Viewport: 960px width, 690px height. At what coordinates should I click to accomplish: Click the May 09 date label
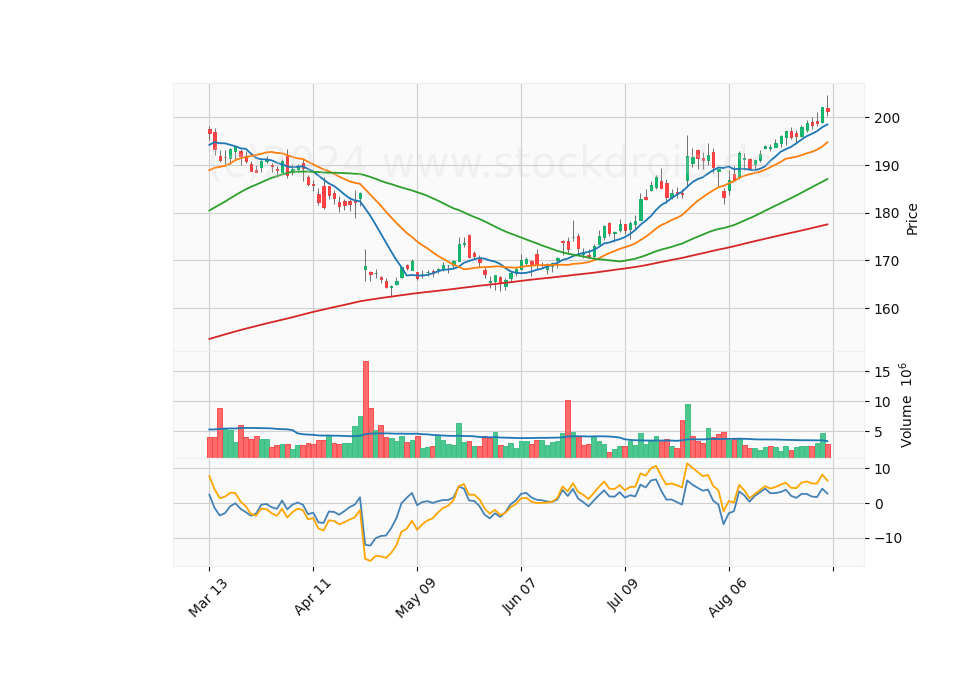tap(415, 598)
